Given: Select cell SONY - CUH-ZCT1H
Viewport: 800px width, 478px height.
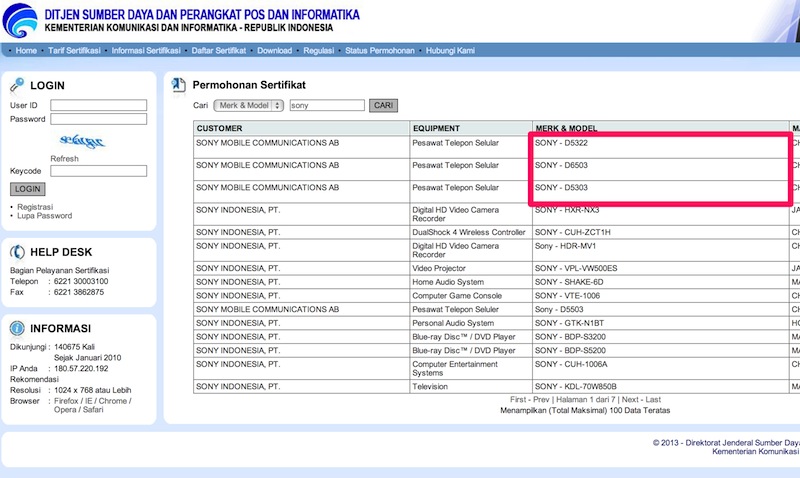Looking at the screenshot, I should coord(660,232).
